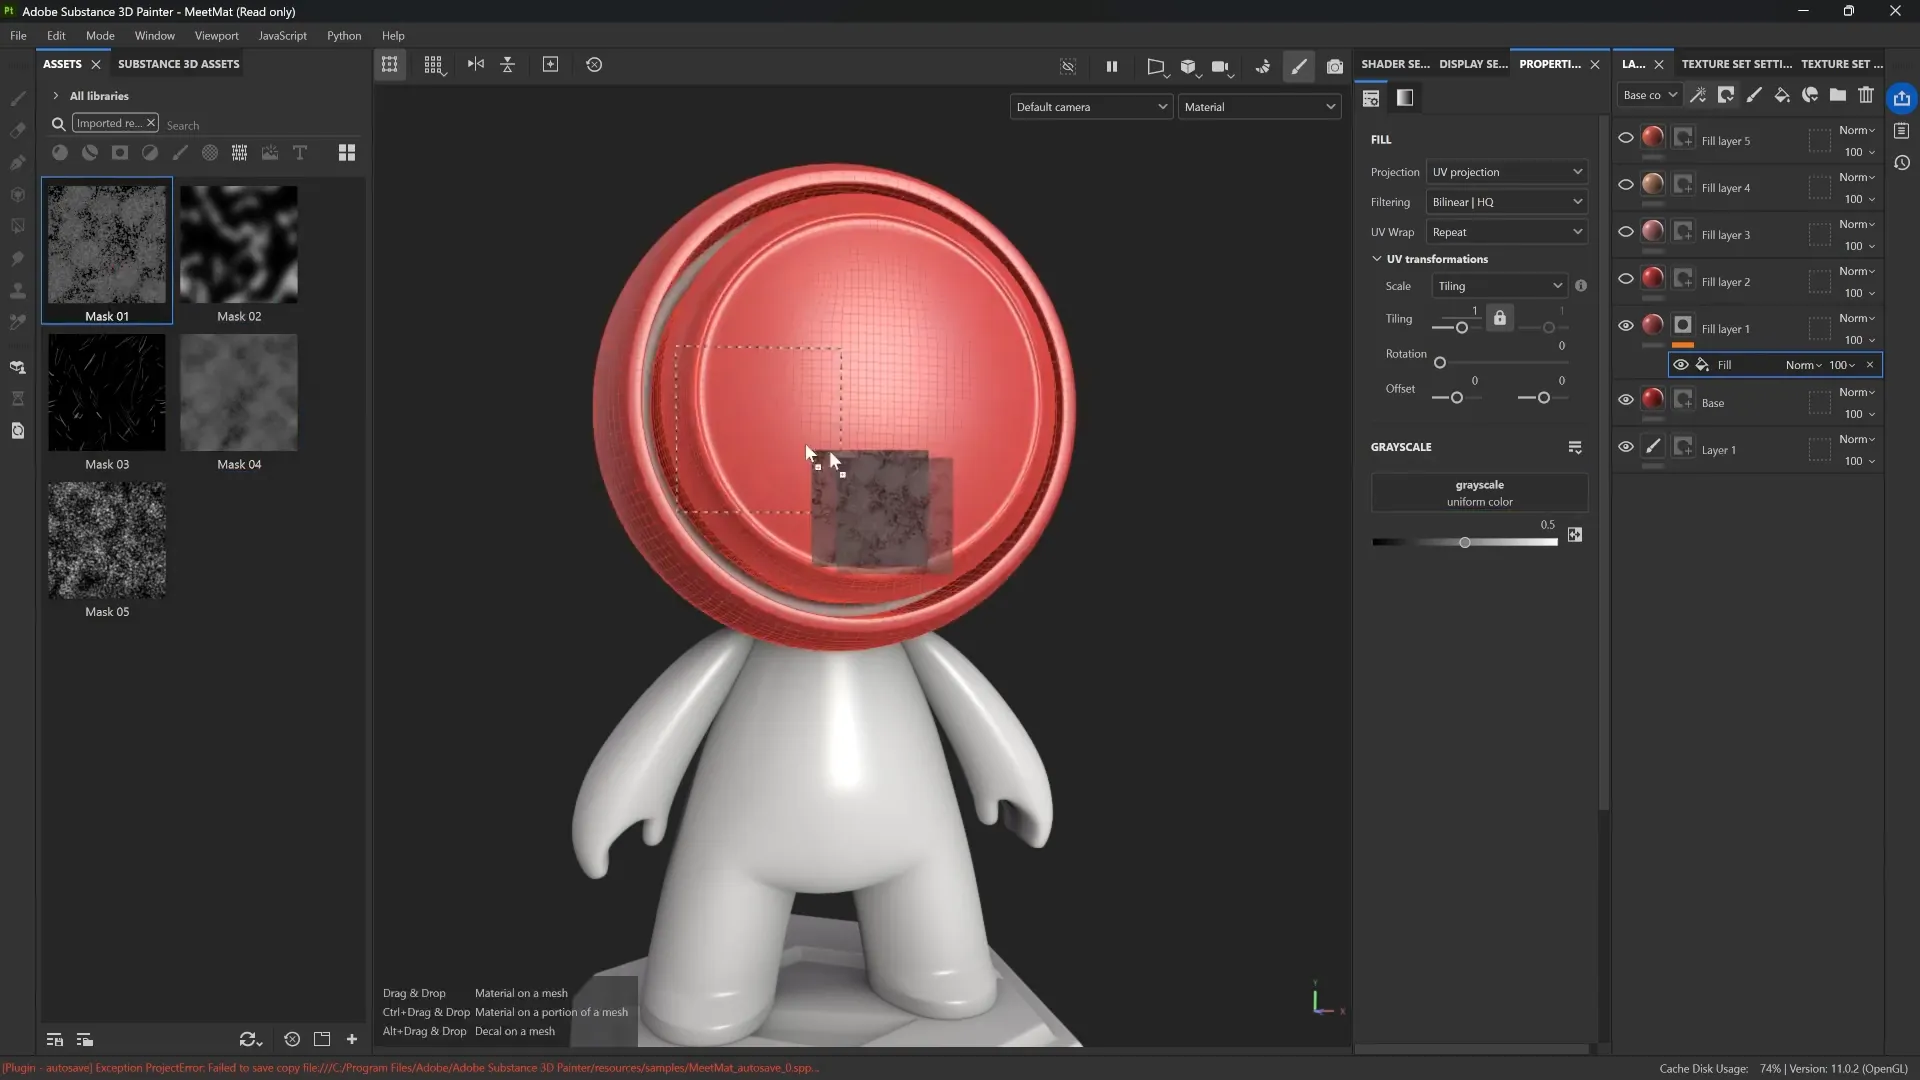Add a paint layer from layers toolbar
Screen dimensions: 1920x1080
point(1754,95)
